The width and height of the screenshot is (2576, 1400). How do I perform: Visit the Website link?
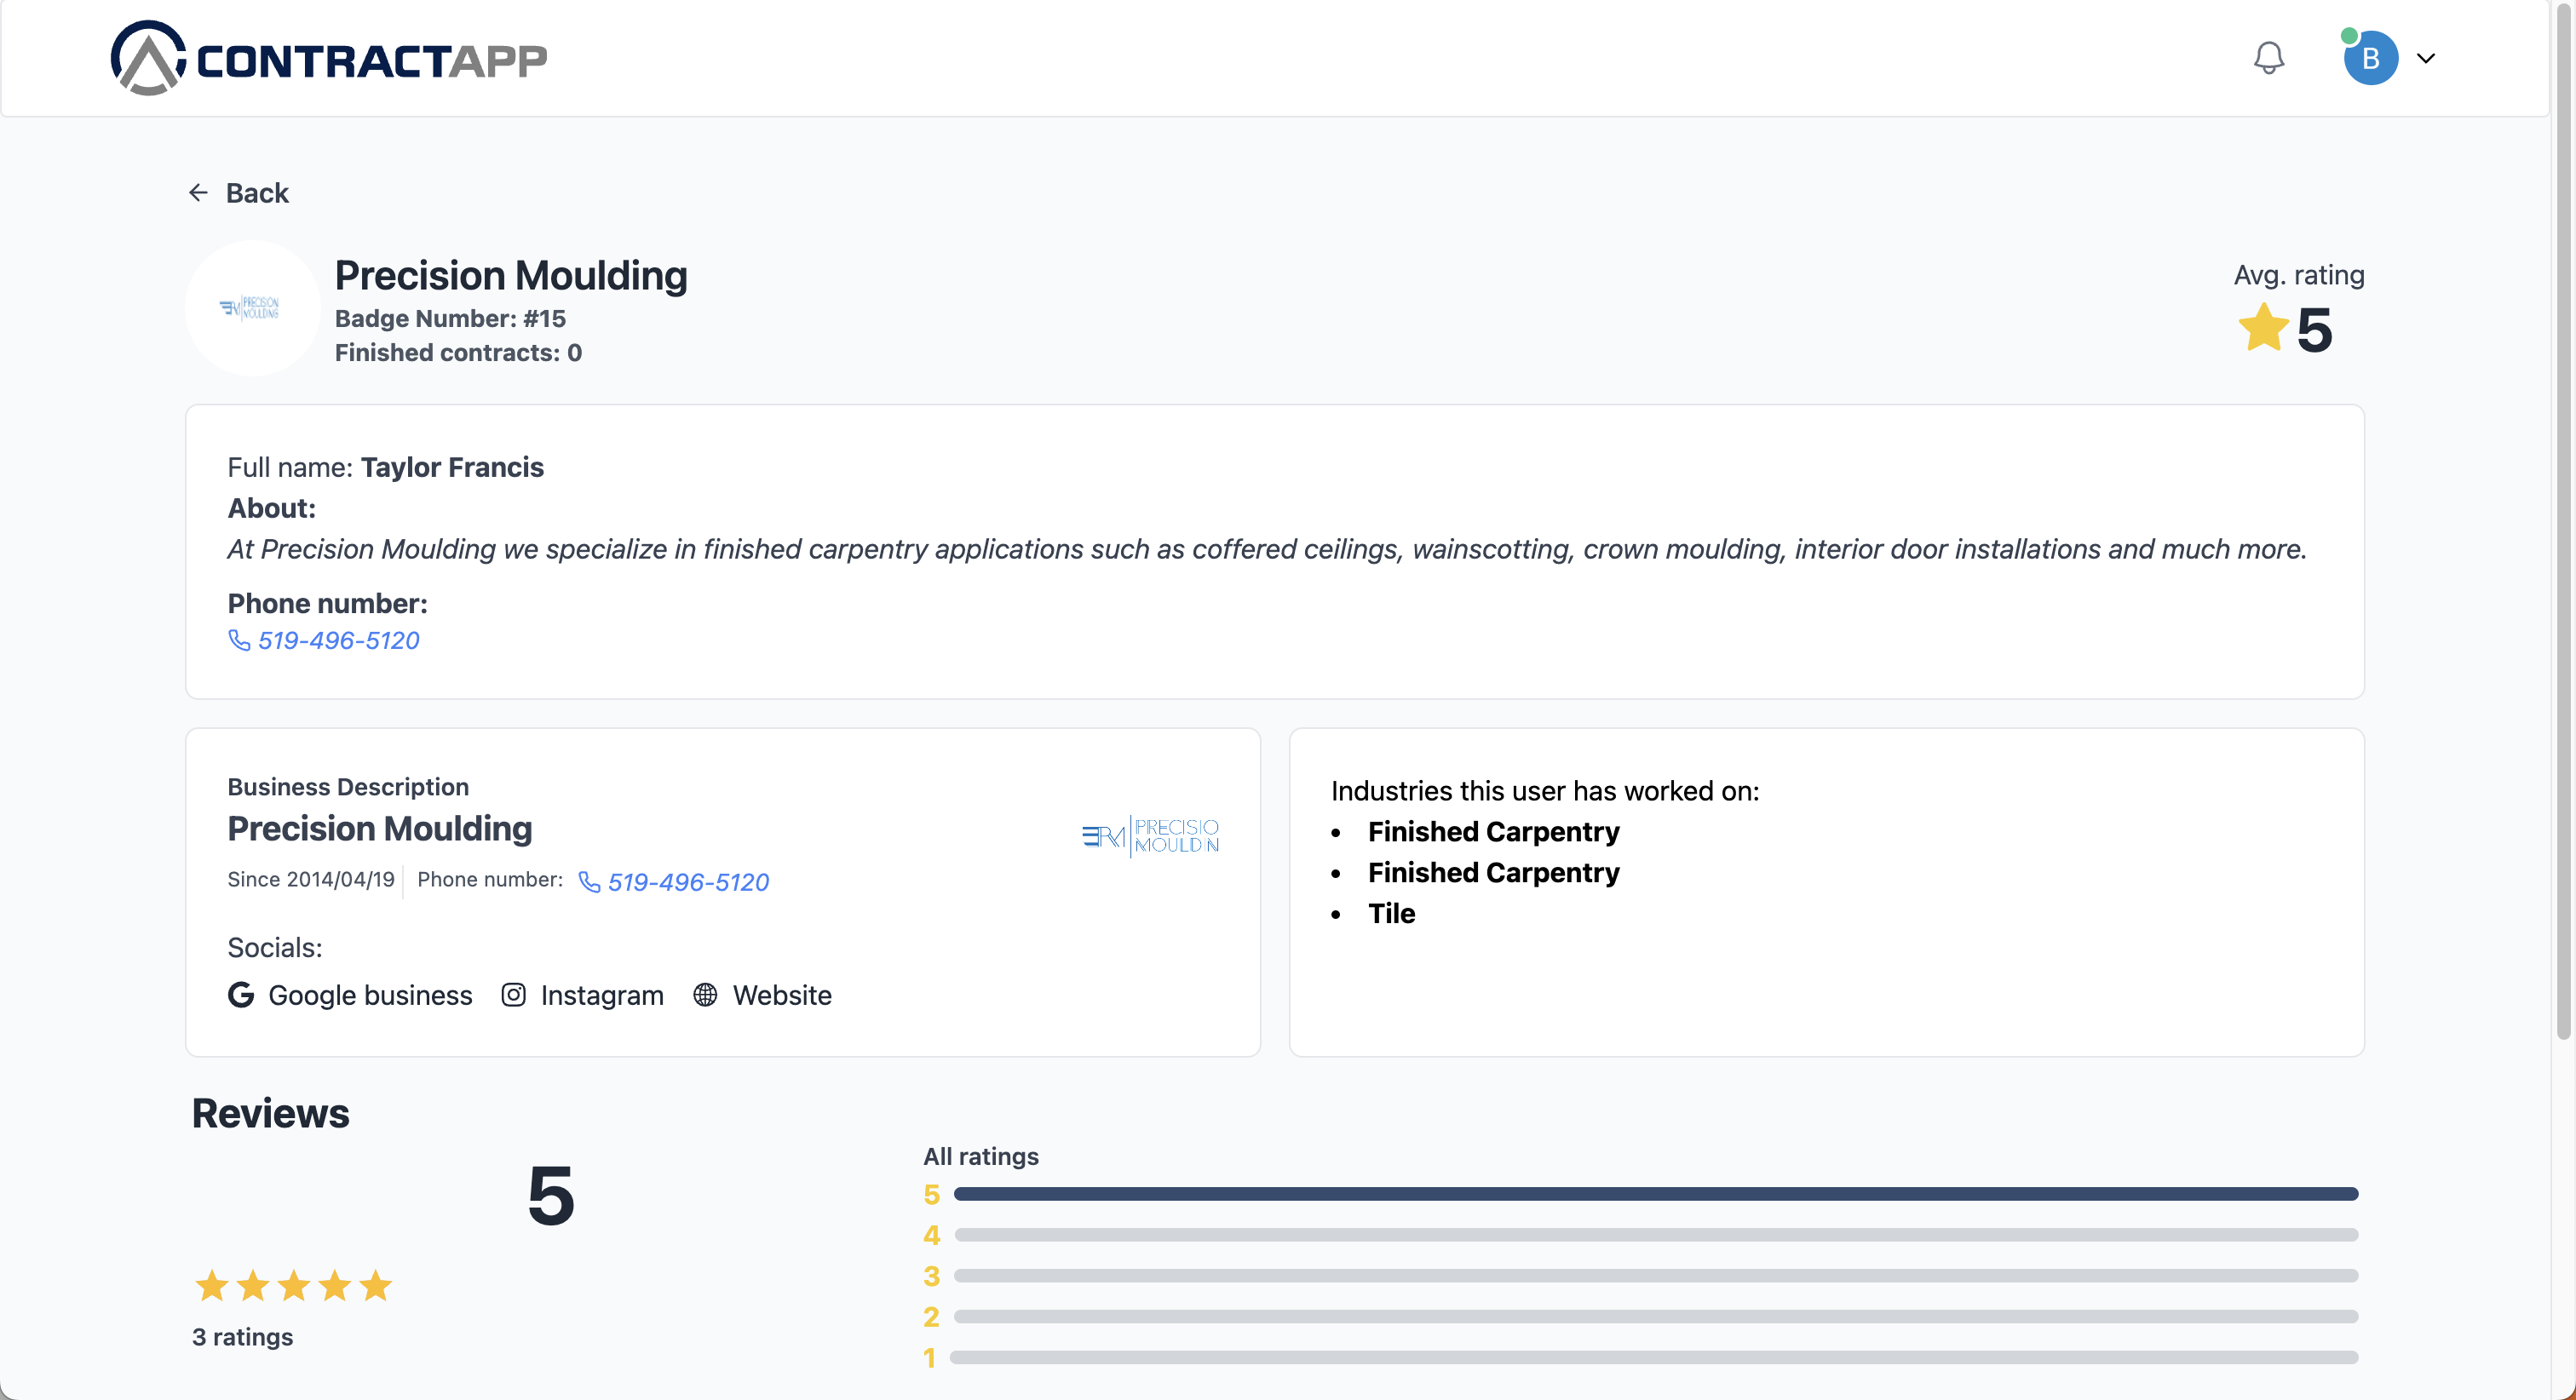tap(782, 994)
